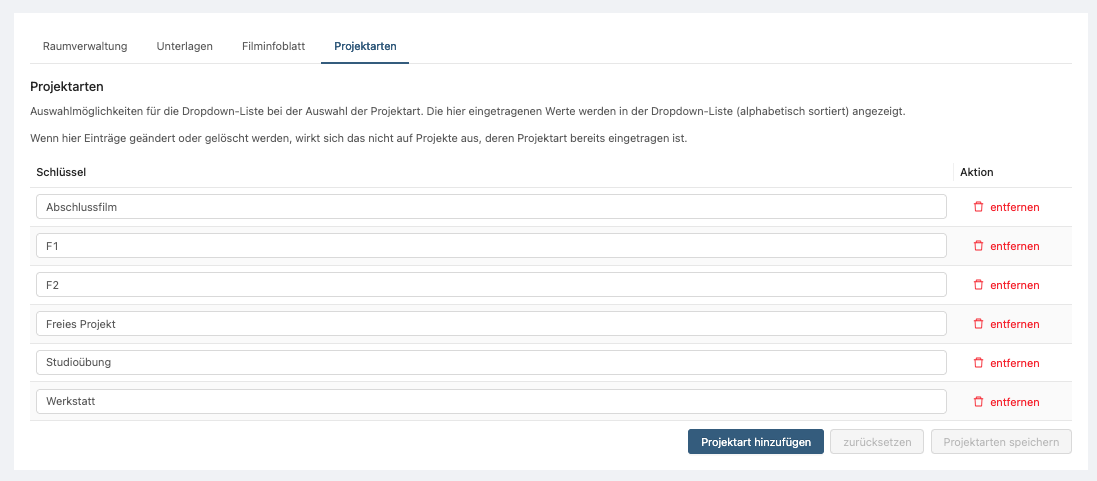Click into the F2 input field
The width and height of the screenshot is (1097, 481).
click(x=490, y=285)
